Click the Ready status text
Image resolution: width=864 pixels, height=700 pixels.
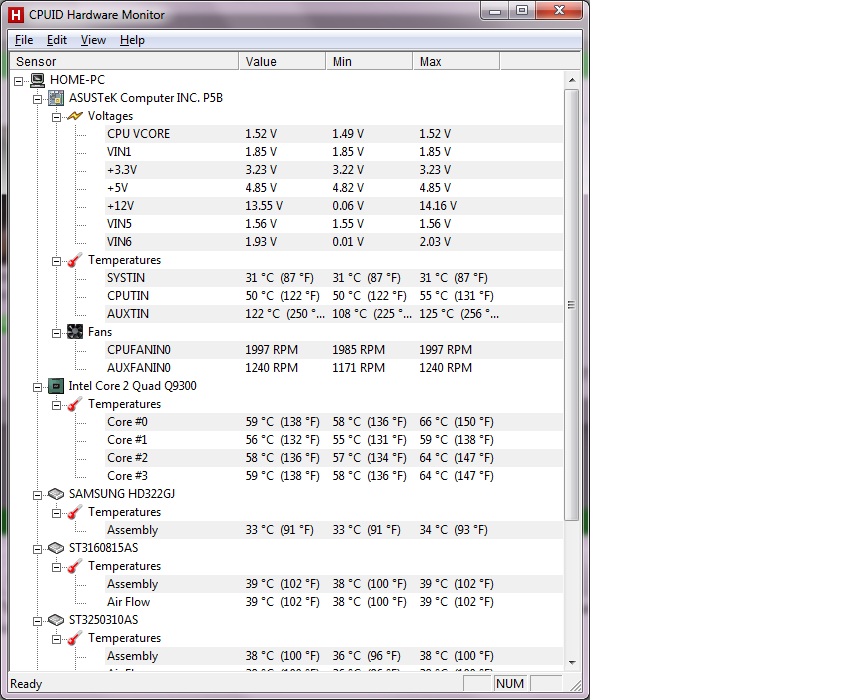(x=26, y=684)
